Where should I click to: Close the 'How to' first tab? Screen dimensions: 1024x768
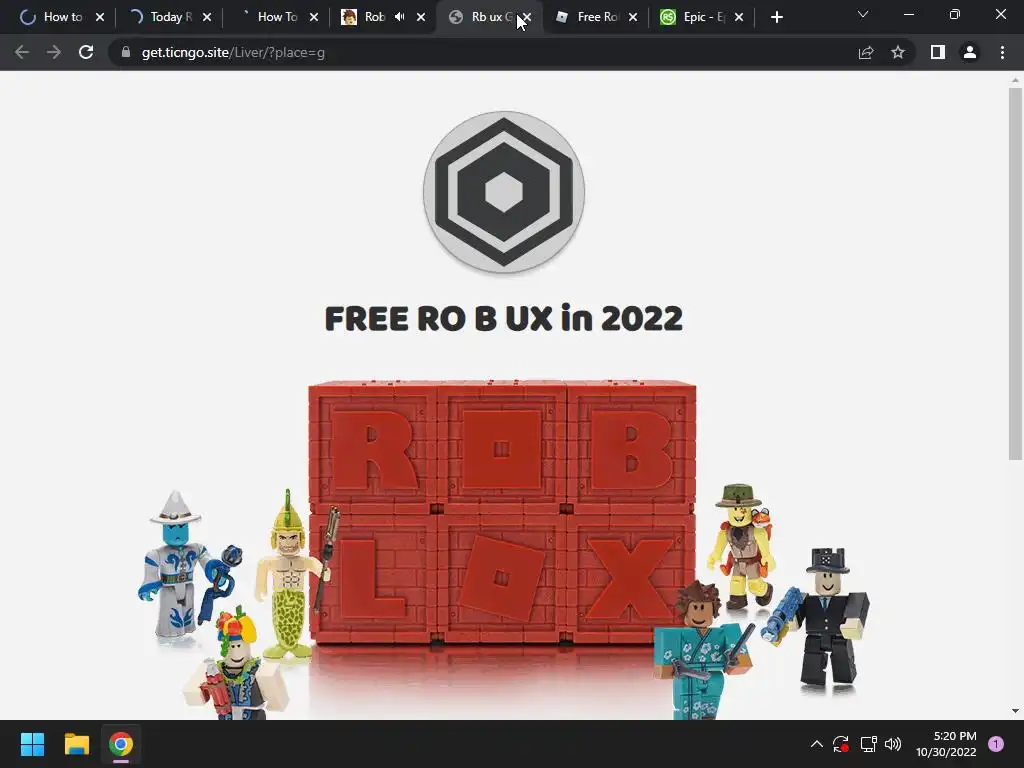click(x=100, y=17)
